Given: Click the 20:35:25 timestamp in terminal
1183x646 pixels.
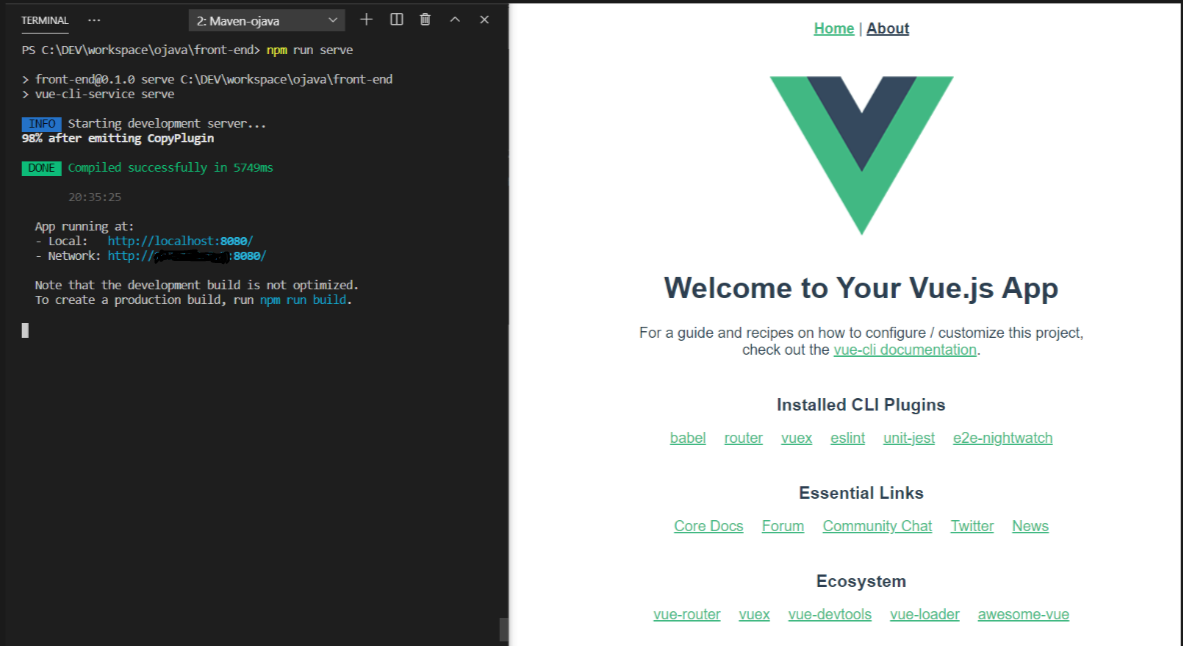Looking at the screenshot, I should 94,197.
